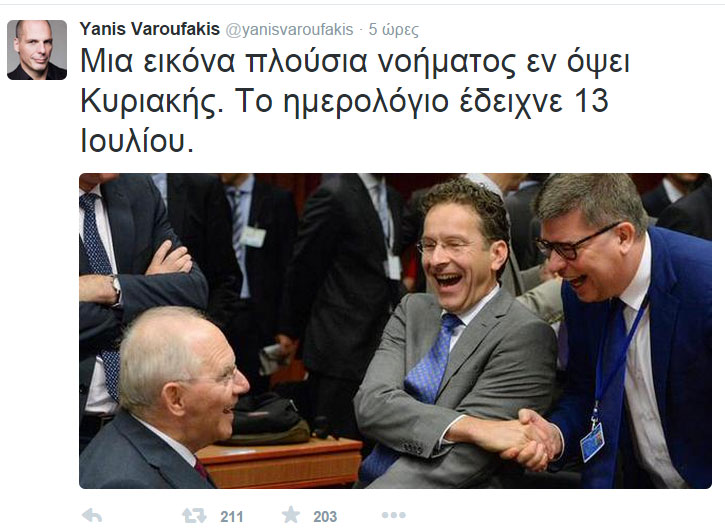The height and width of the screenshot is (531, 725).
Task: Favorite the tweet with the star icon
Action: coord(291,515)
